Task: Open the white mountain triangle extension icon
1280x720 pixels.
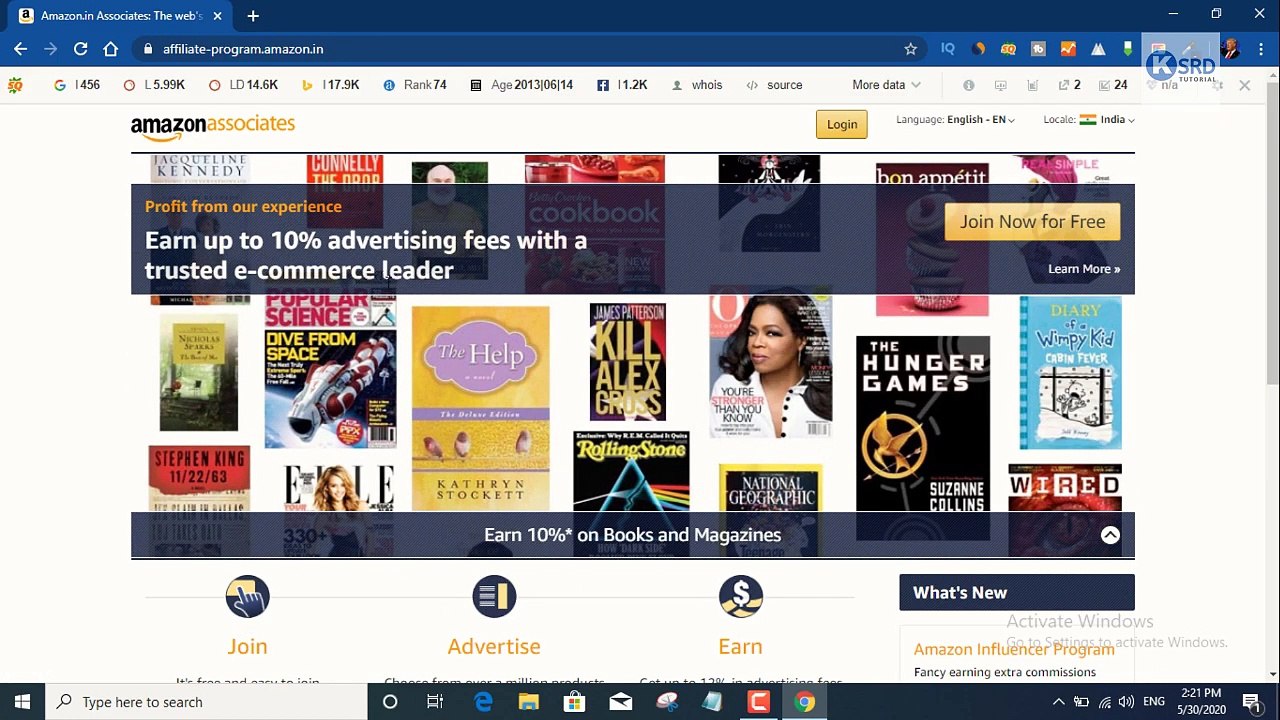Action: (x=1098, y=49)
